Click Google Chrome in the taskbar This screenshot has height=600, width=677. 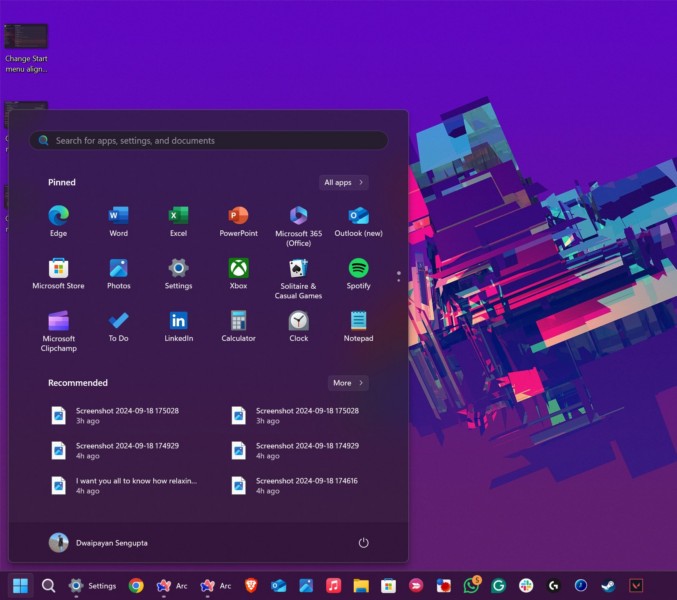pyautogui.click(x=136, y=586)
